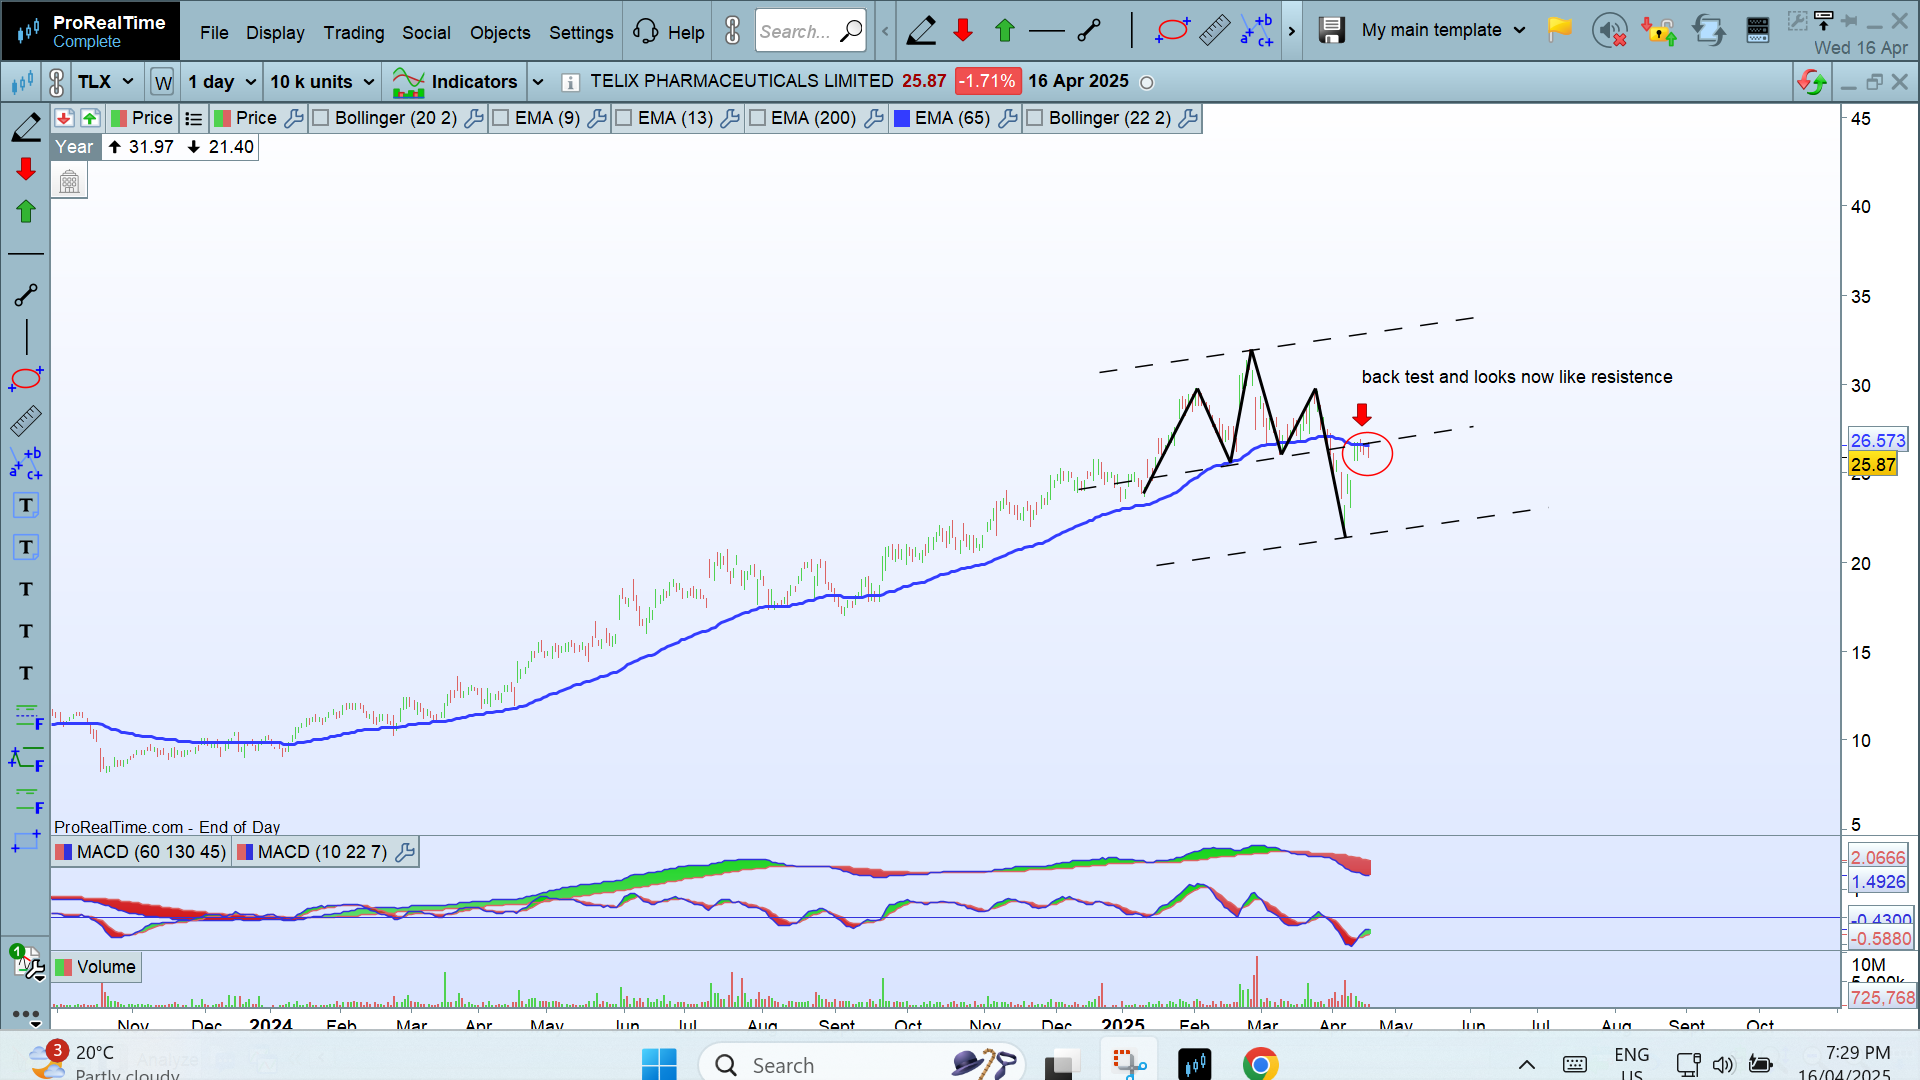This screenshot has width=1920, height=1080.
Task: Select the ruler tool in the left sidebar
Action: [x=26, y=421]
